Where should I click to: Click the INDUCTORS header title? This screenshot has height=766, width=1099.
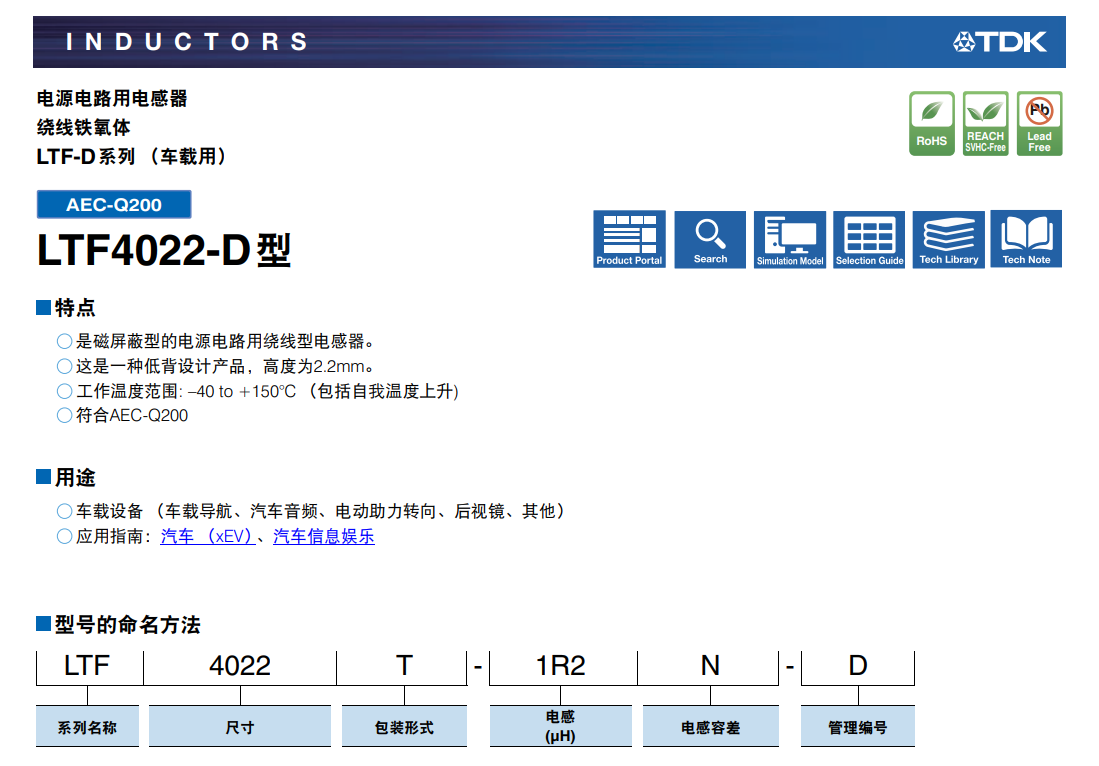186,42
